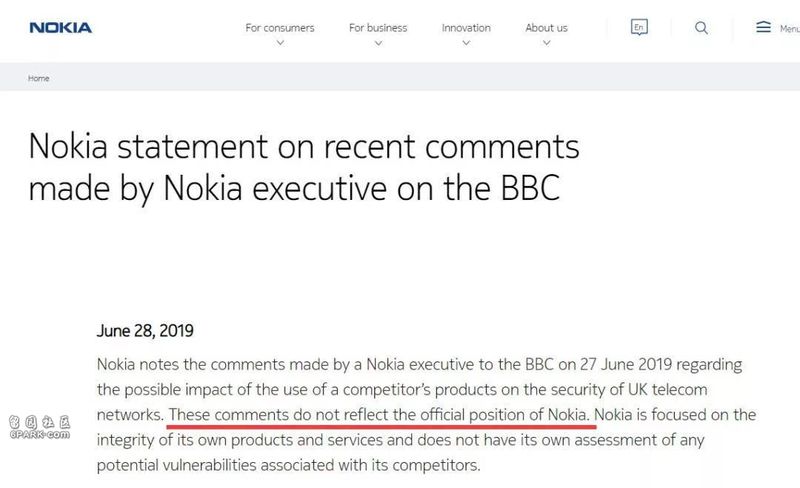Open the About us menu

point(546,28)
